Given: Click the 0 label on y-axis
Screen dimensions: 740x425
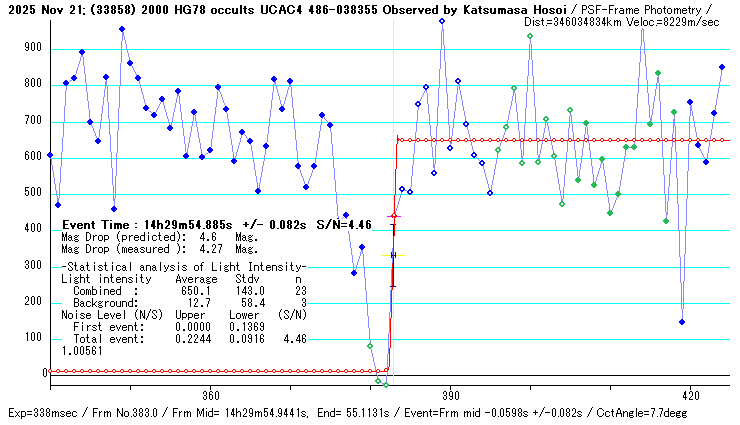Looking at the screenshot, I should 45,373.
